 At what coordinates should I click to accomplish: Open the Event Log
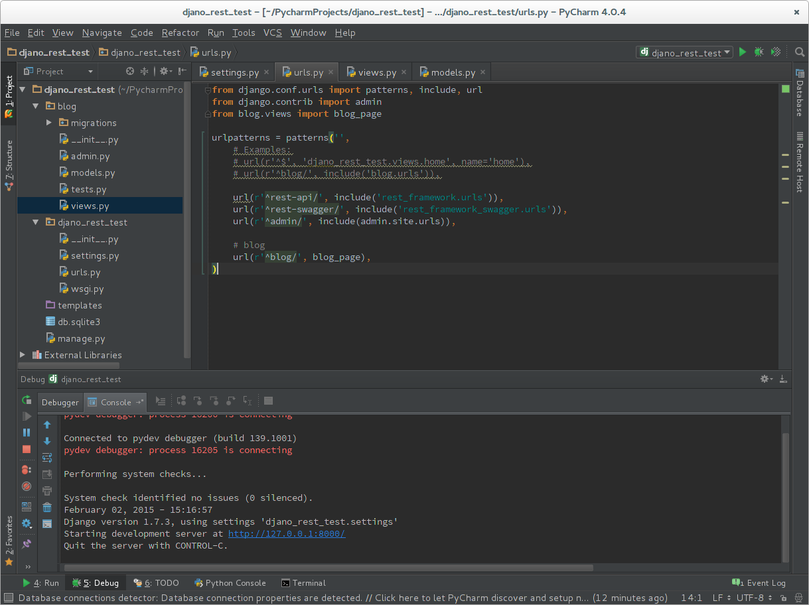tap(759, 583)
